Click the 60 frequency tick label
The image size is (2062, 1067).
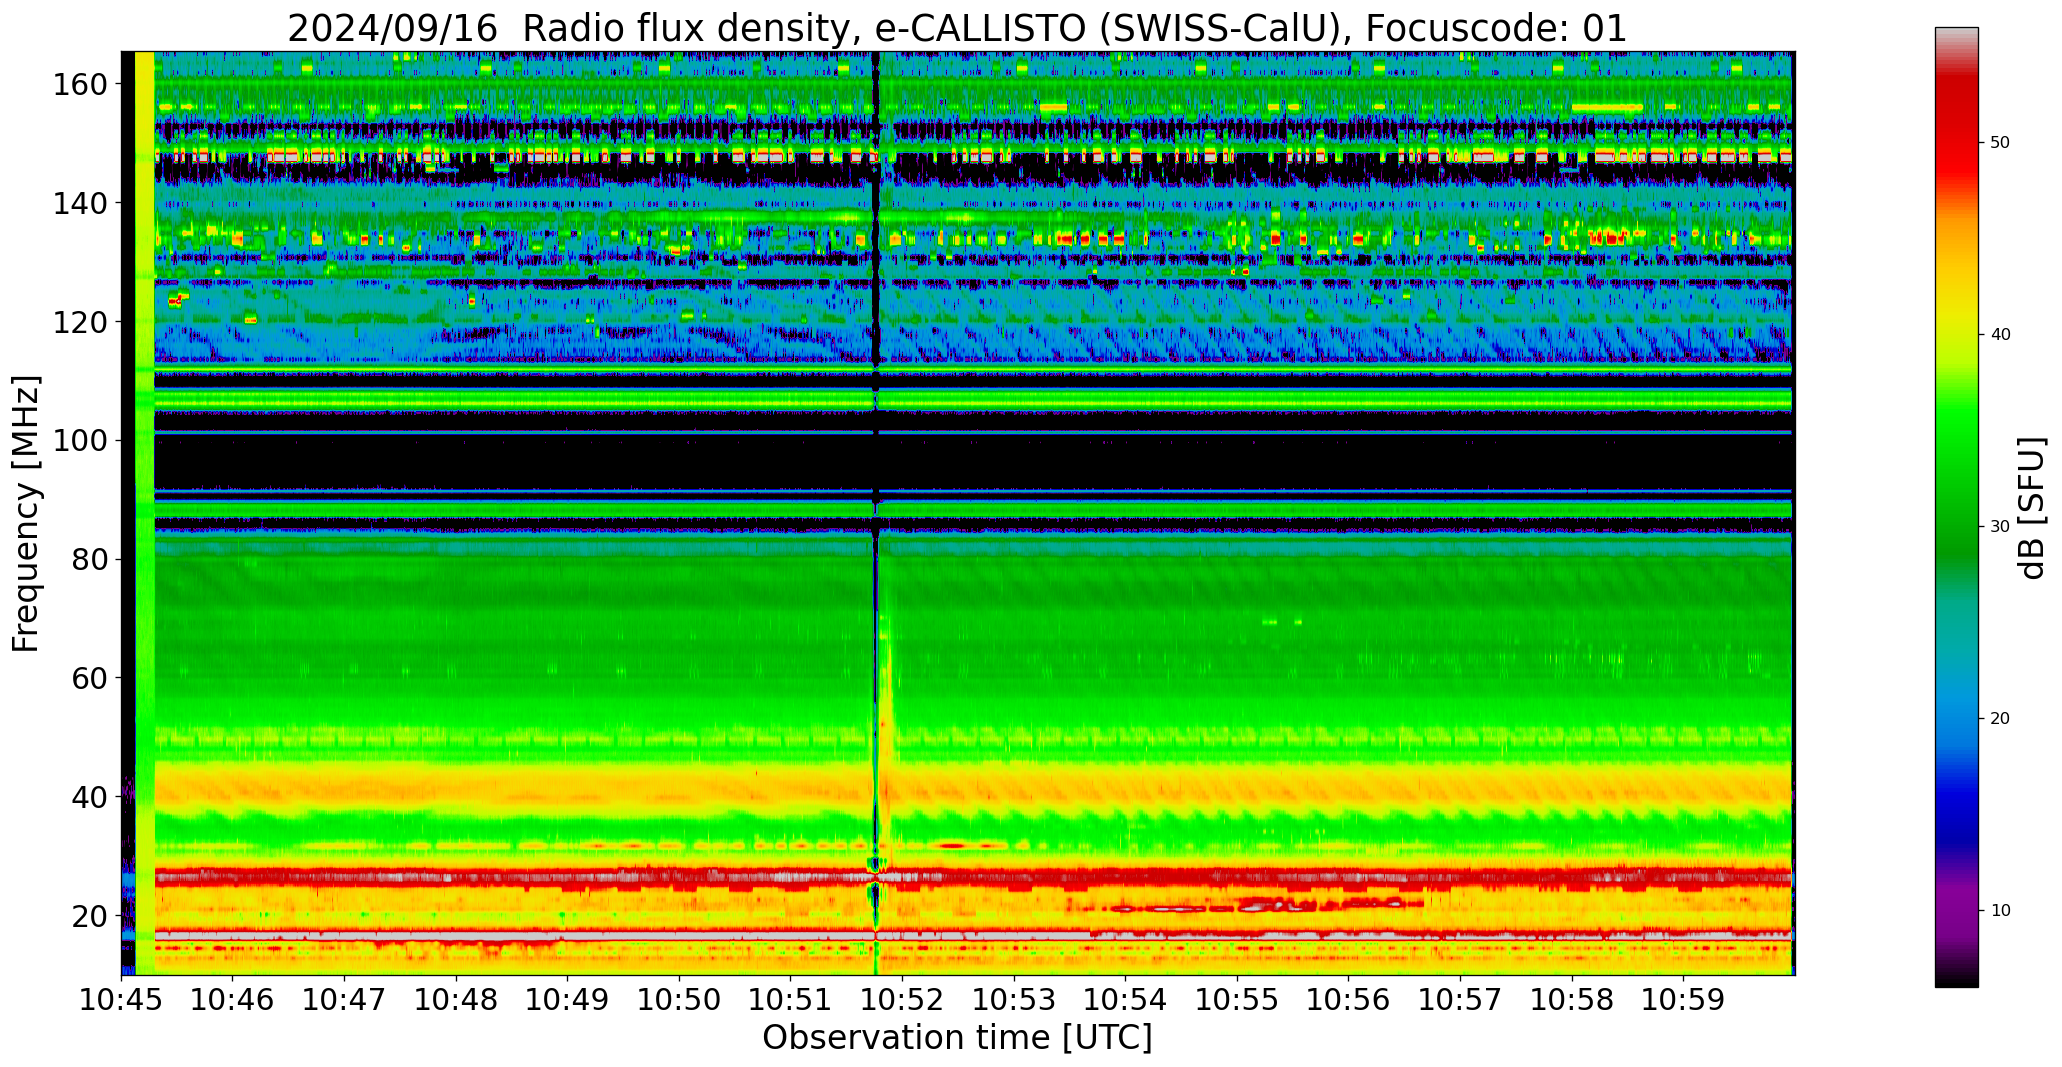click(x=88, y=678)
